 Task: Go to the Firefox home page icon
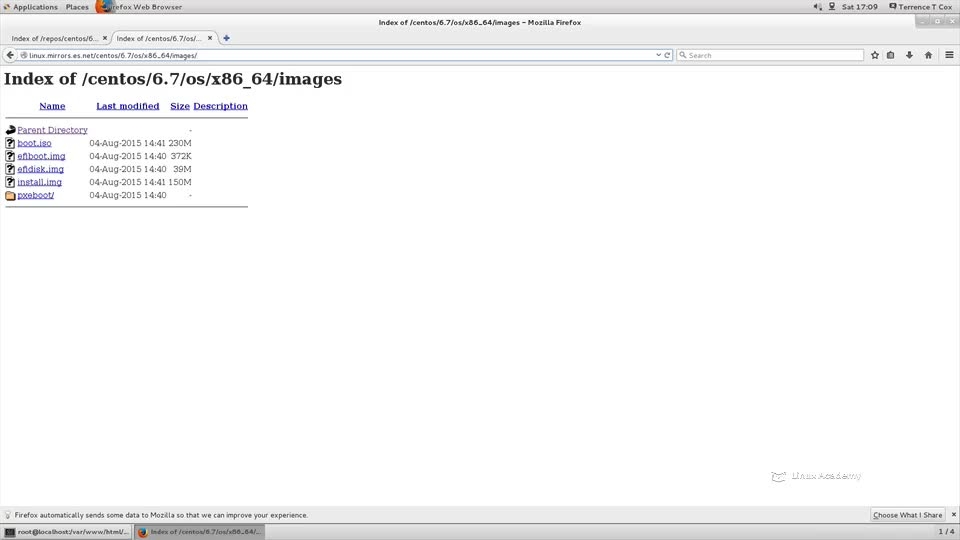click(928, 55)
